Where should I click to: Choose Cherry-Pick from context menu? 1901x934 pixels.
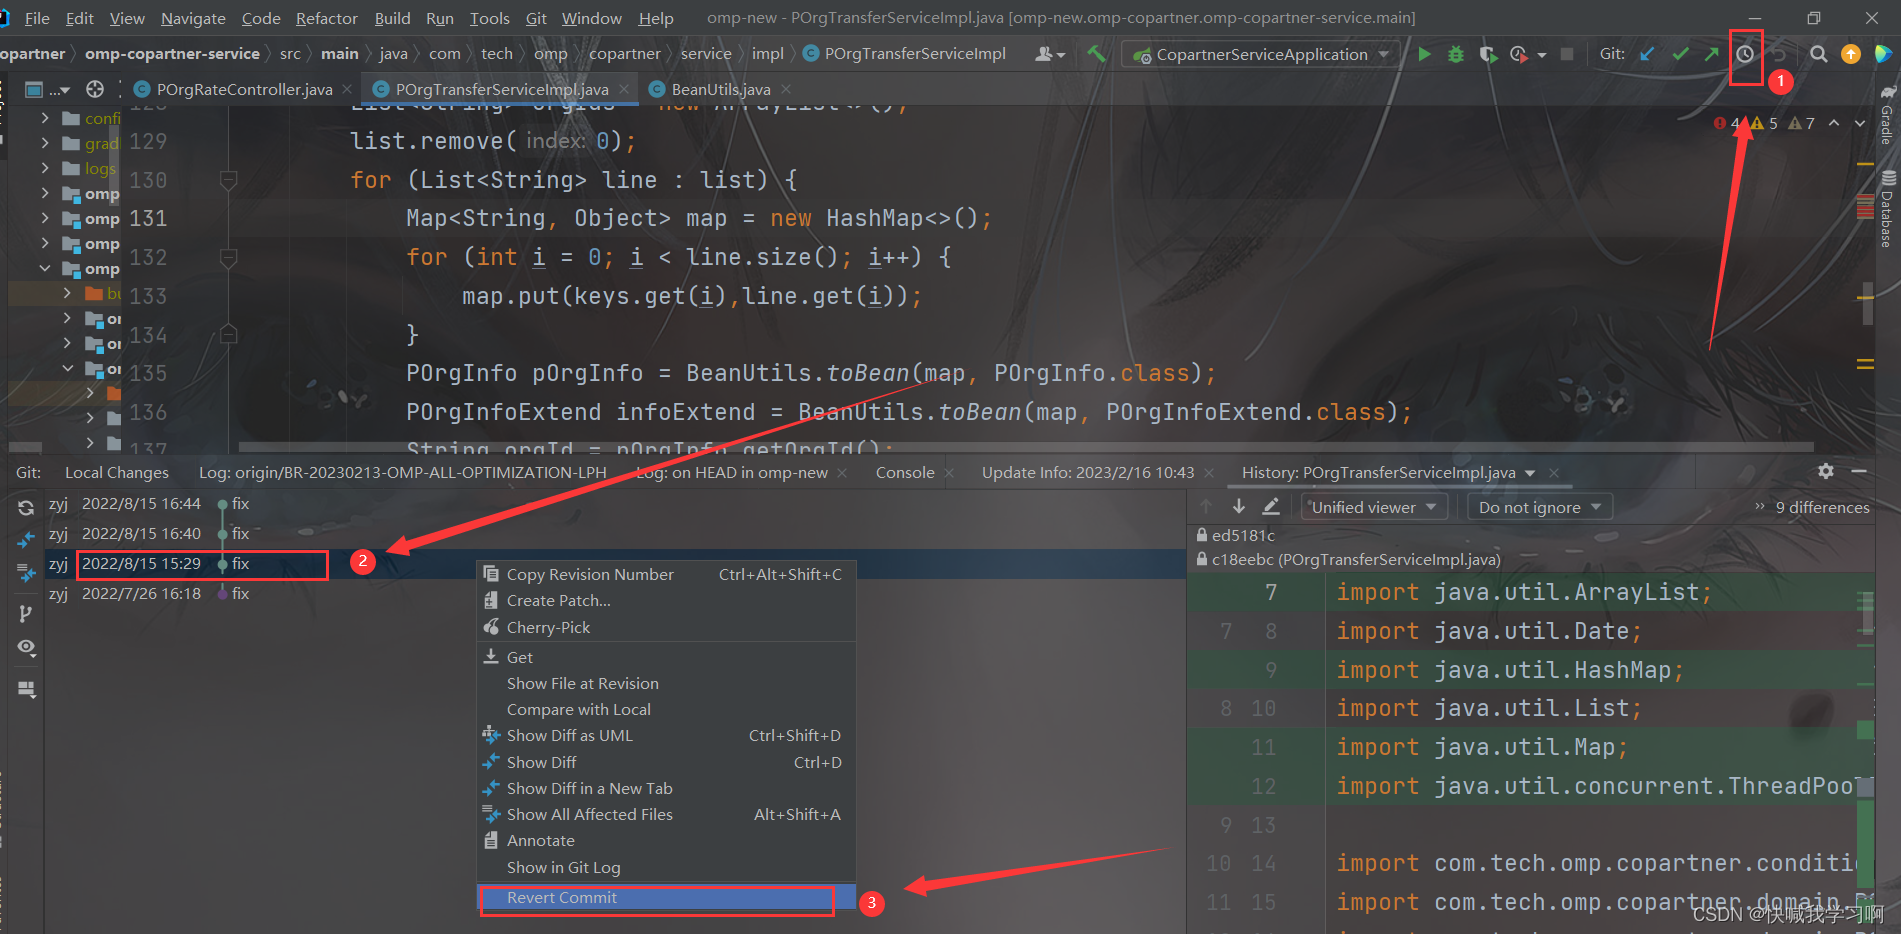pyautogui.click(x=667, y=627)
